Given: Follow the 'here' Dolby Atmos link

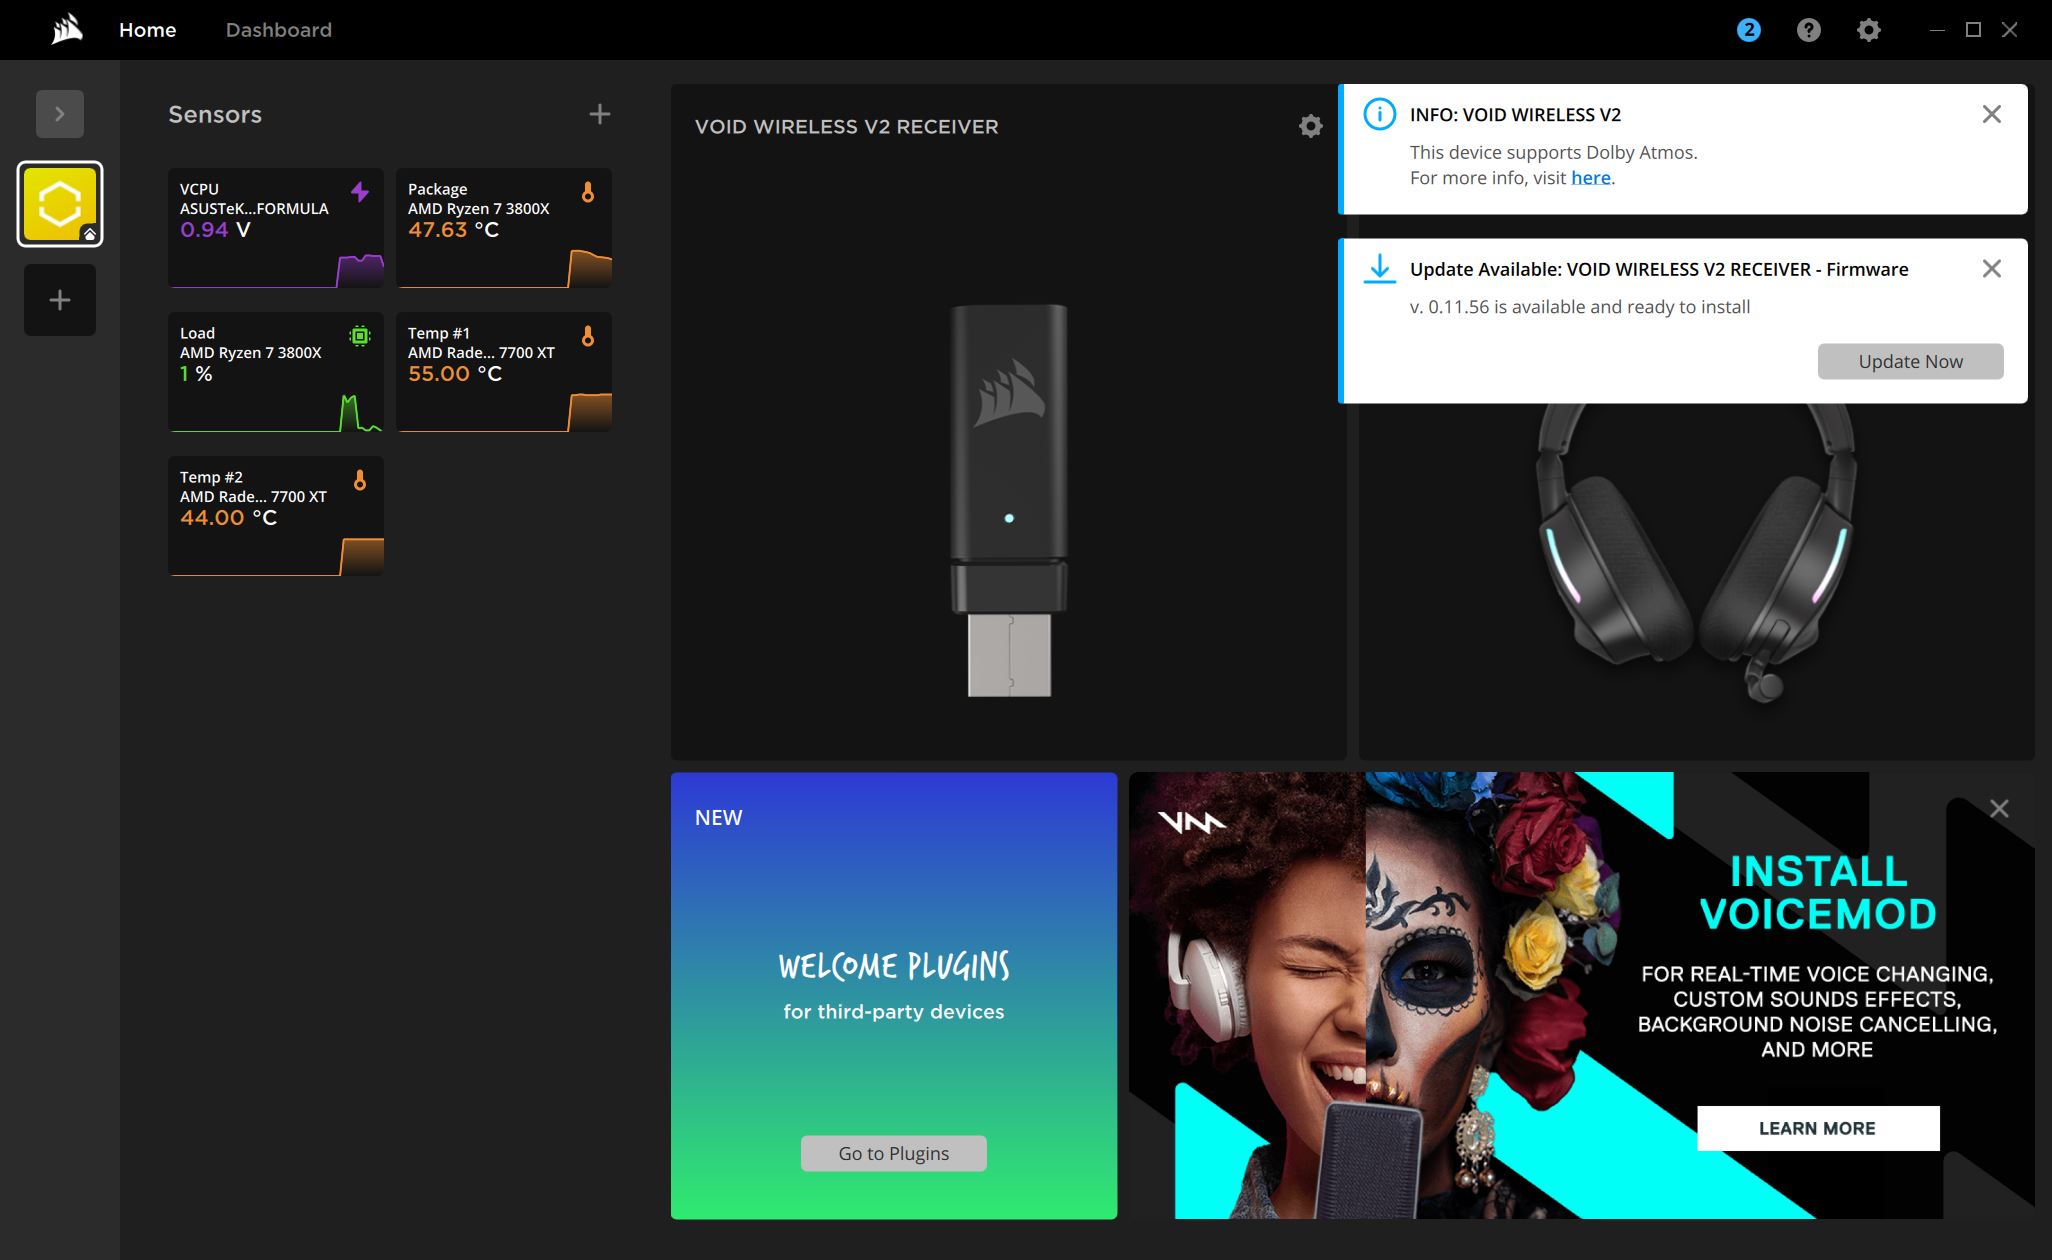Looking at the screenshot, I should click(1590, 178).
